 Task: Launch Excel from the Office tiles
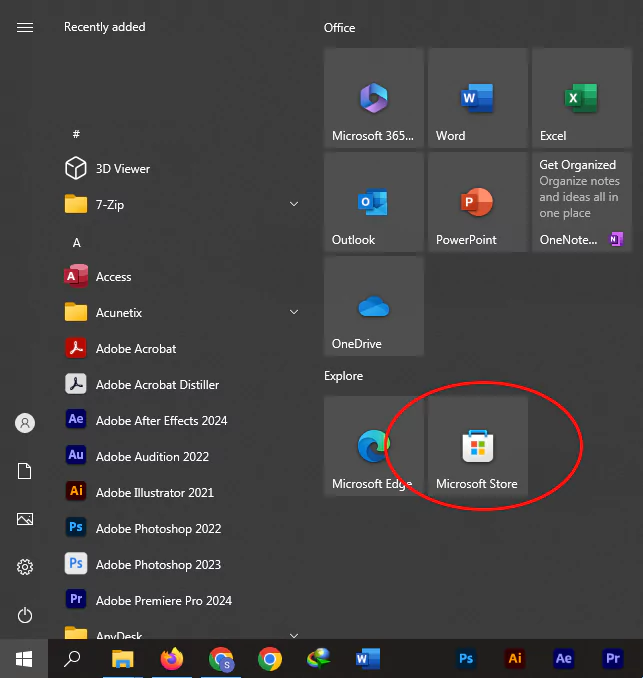point(581,98)
